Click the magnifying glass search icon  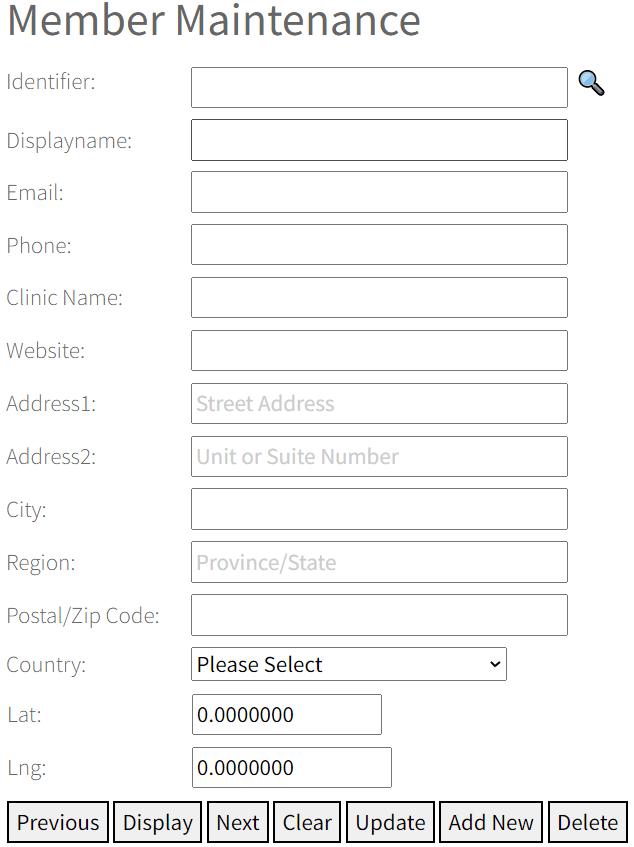(592, 83)
